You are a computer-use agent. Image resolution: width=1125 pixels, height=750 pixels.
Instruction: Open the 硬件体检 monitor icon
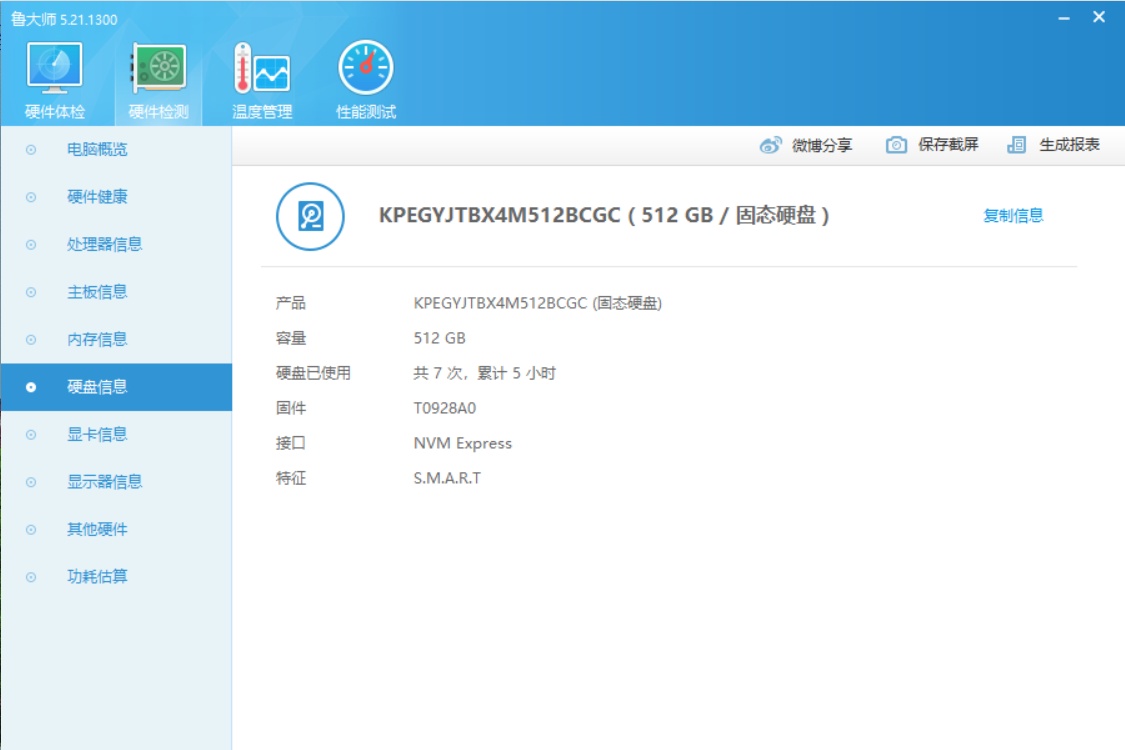55,68
